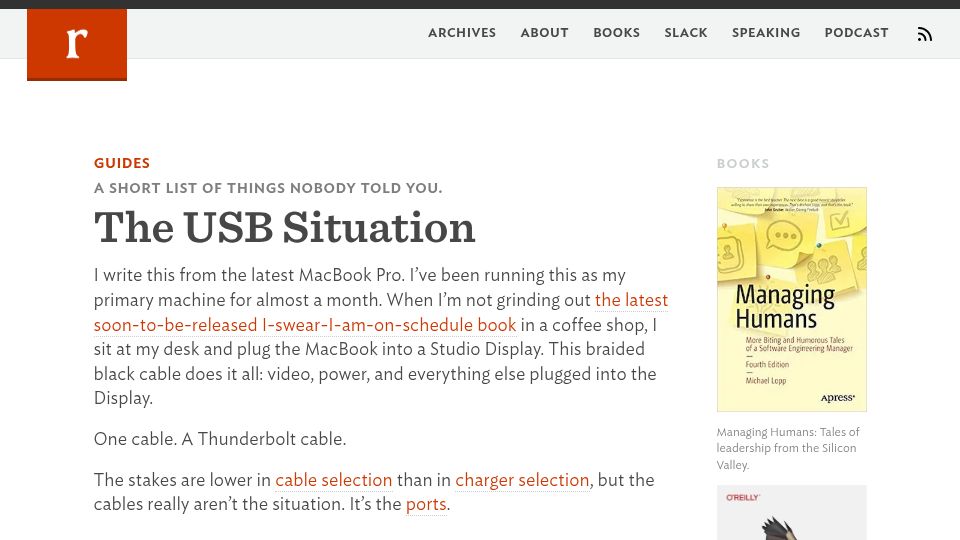960x540 pixels.
Task: Click the 'Managing Humans: Tales of leadership' caption
Action: point(789,448)
